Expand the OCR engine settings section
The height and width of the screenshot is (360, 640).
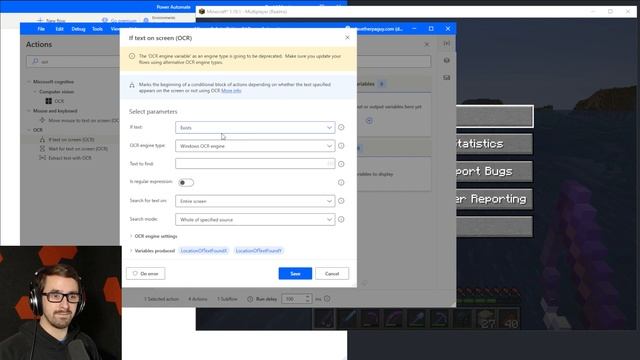pos(153,236)
